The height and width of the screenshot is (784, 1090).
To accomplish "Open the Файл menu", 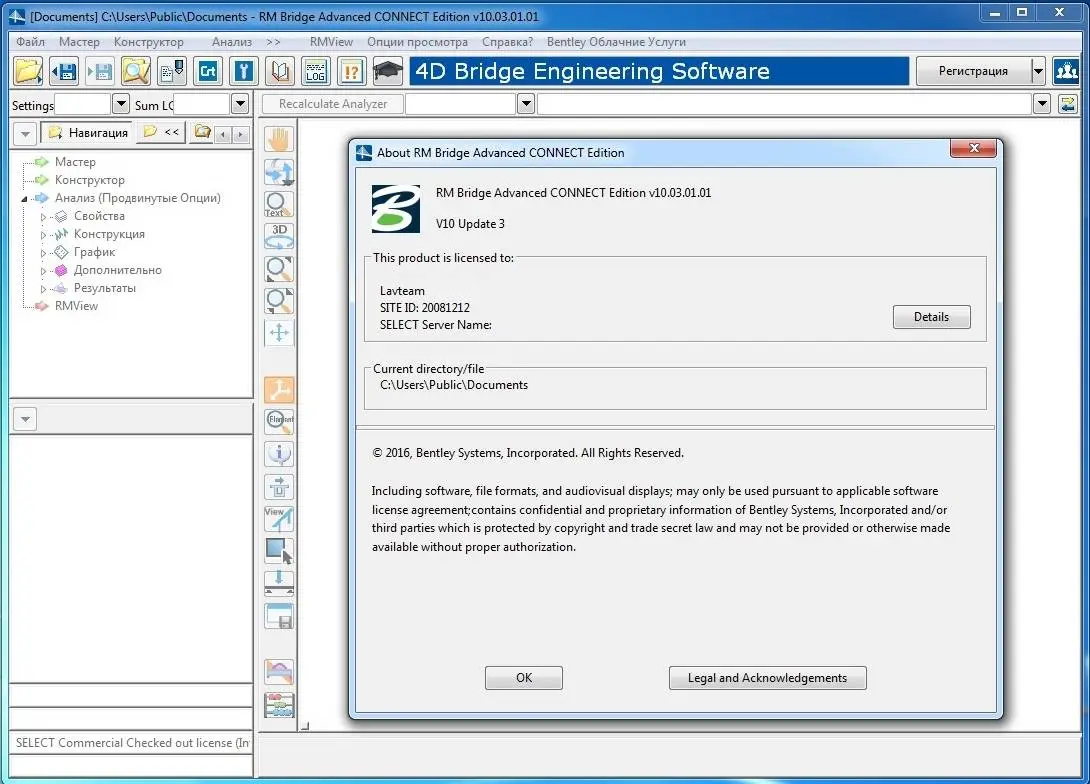I will (31, 42).
